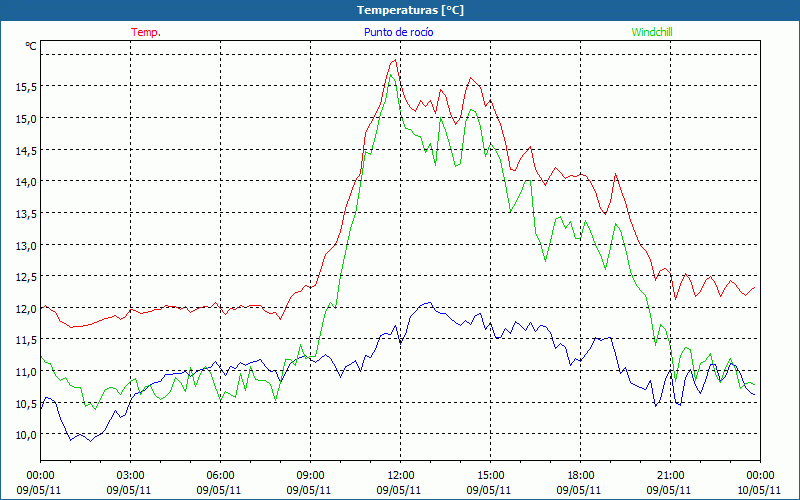Click the 06:00 time axis label

(220, 476)
